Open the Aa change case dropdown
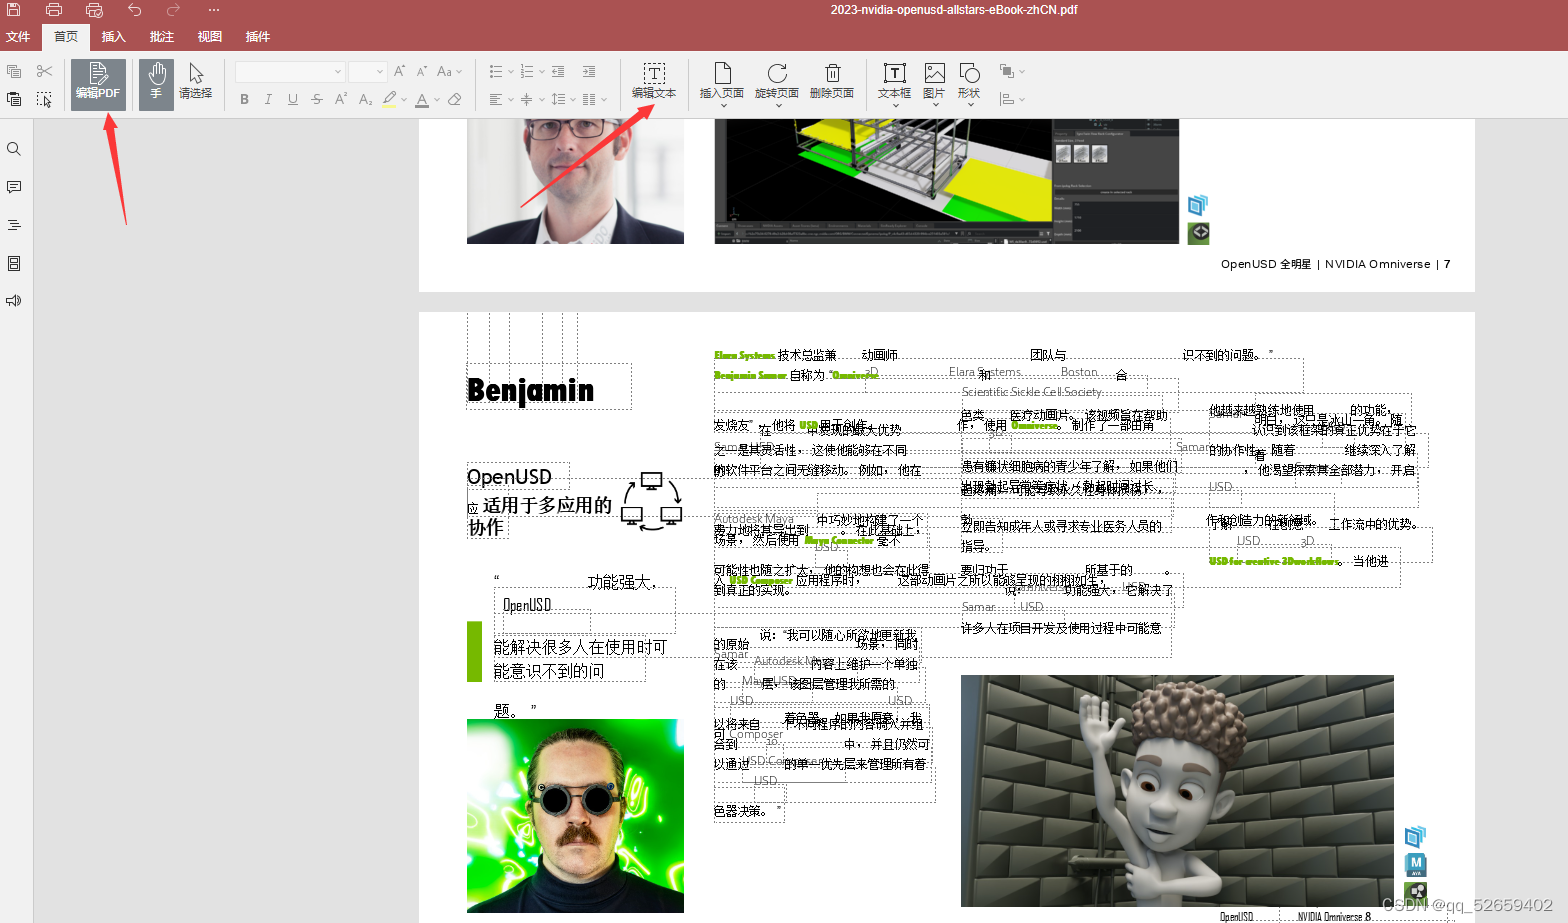The image size is (1568, 923). click(449, 71)
